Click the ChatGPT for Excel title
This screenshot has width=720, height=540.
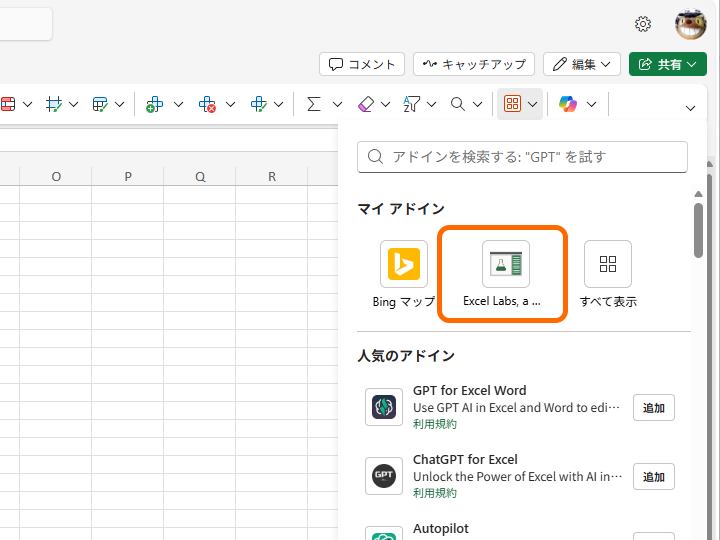click(465, 460)
